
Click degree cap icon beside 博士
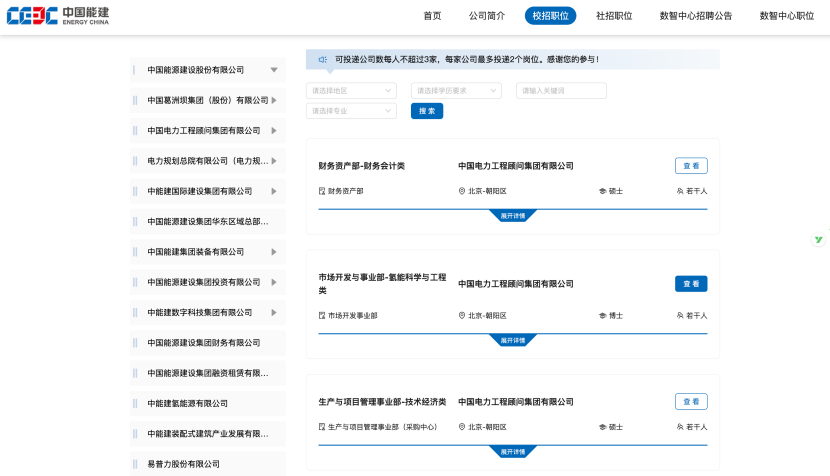(602, 315)
